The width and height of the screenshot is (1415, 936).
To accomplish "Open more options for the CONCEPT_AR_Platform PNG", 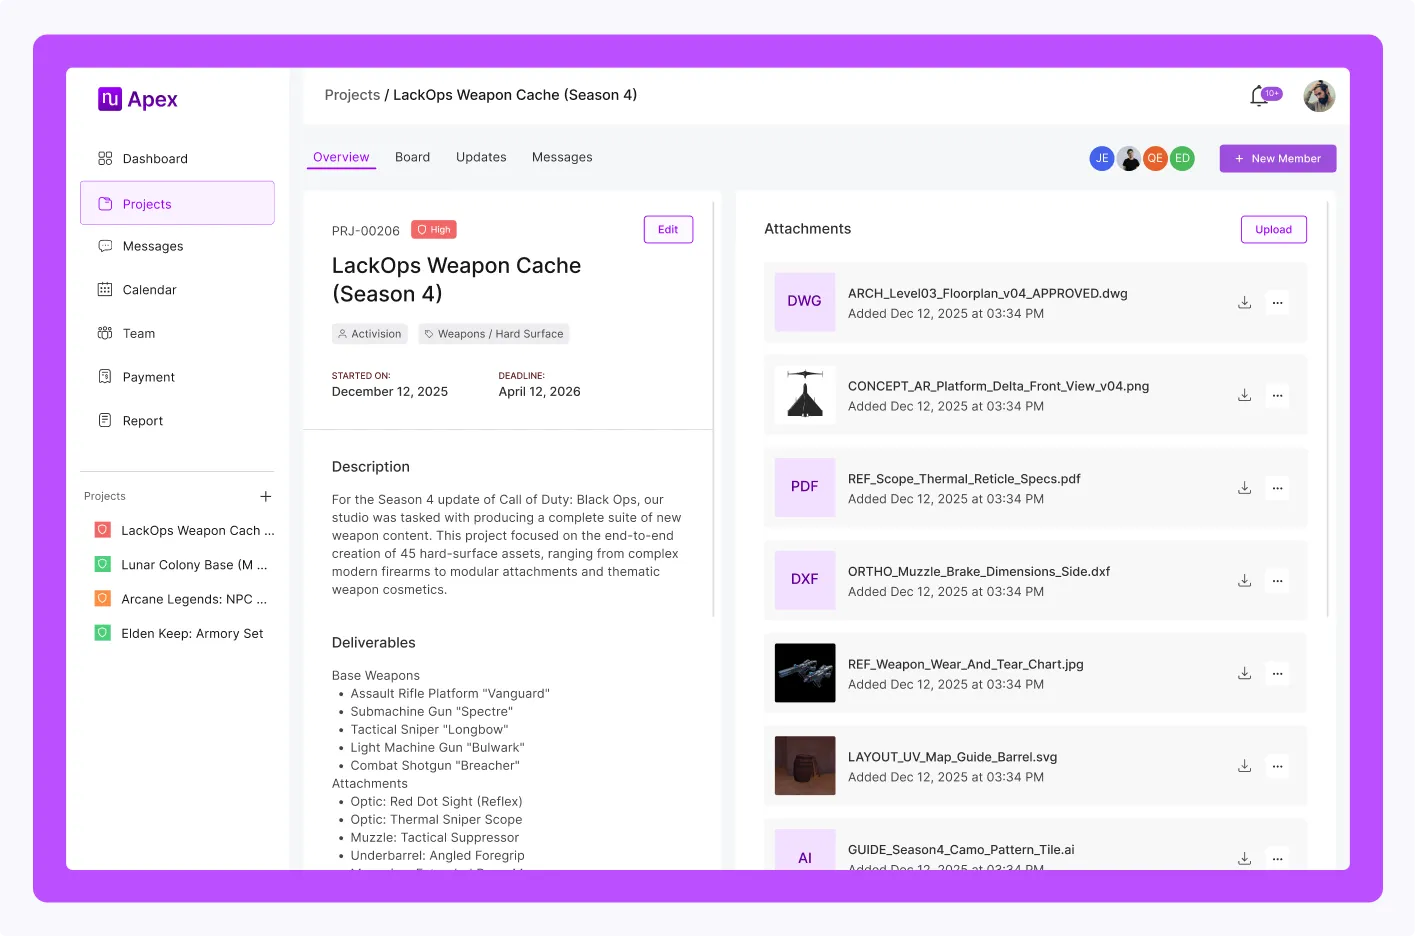I will (1277, 396).
